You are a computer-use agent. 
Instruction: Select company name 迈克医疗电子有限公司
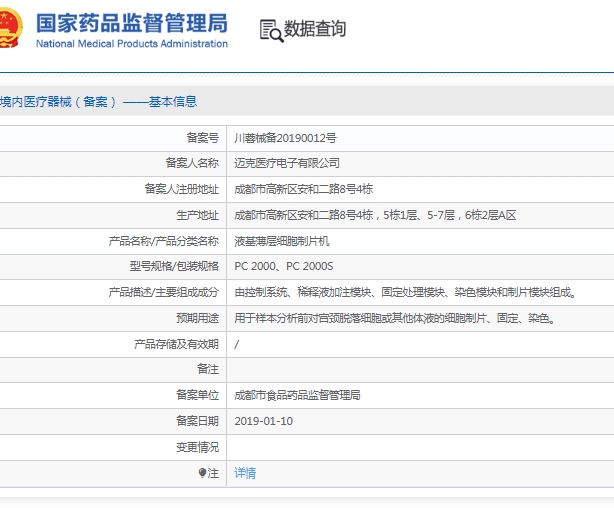tap(287, 163)
